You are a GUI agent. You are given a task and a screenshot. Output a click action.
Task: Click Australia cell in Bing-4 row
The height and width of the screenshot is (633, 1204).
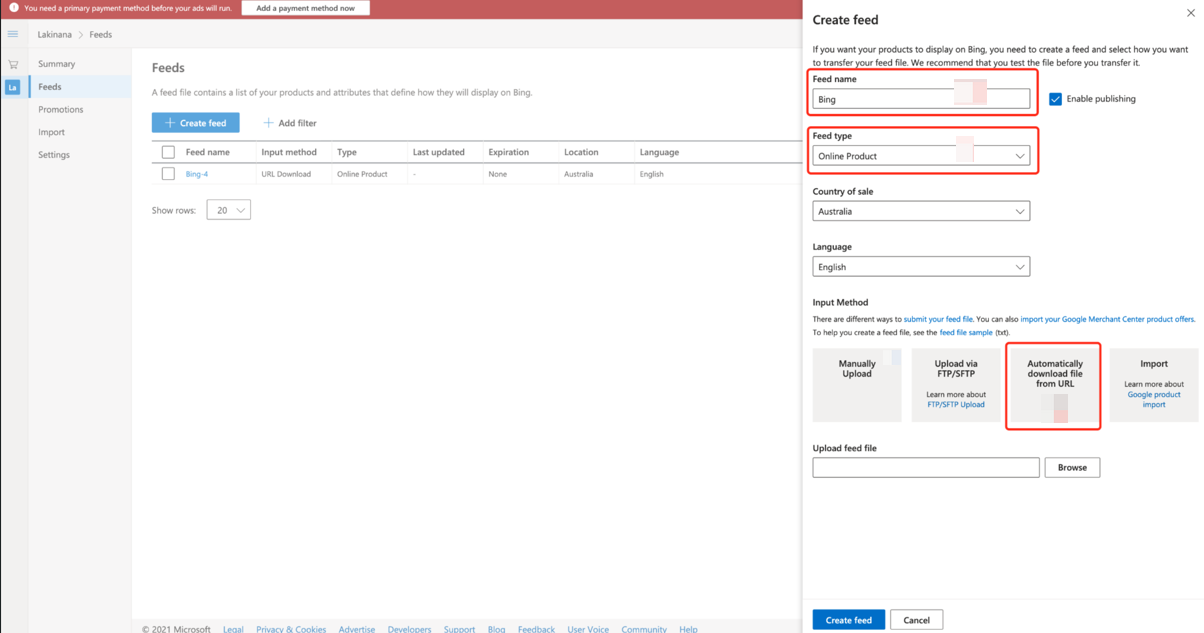578,174
